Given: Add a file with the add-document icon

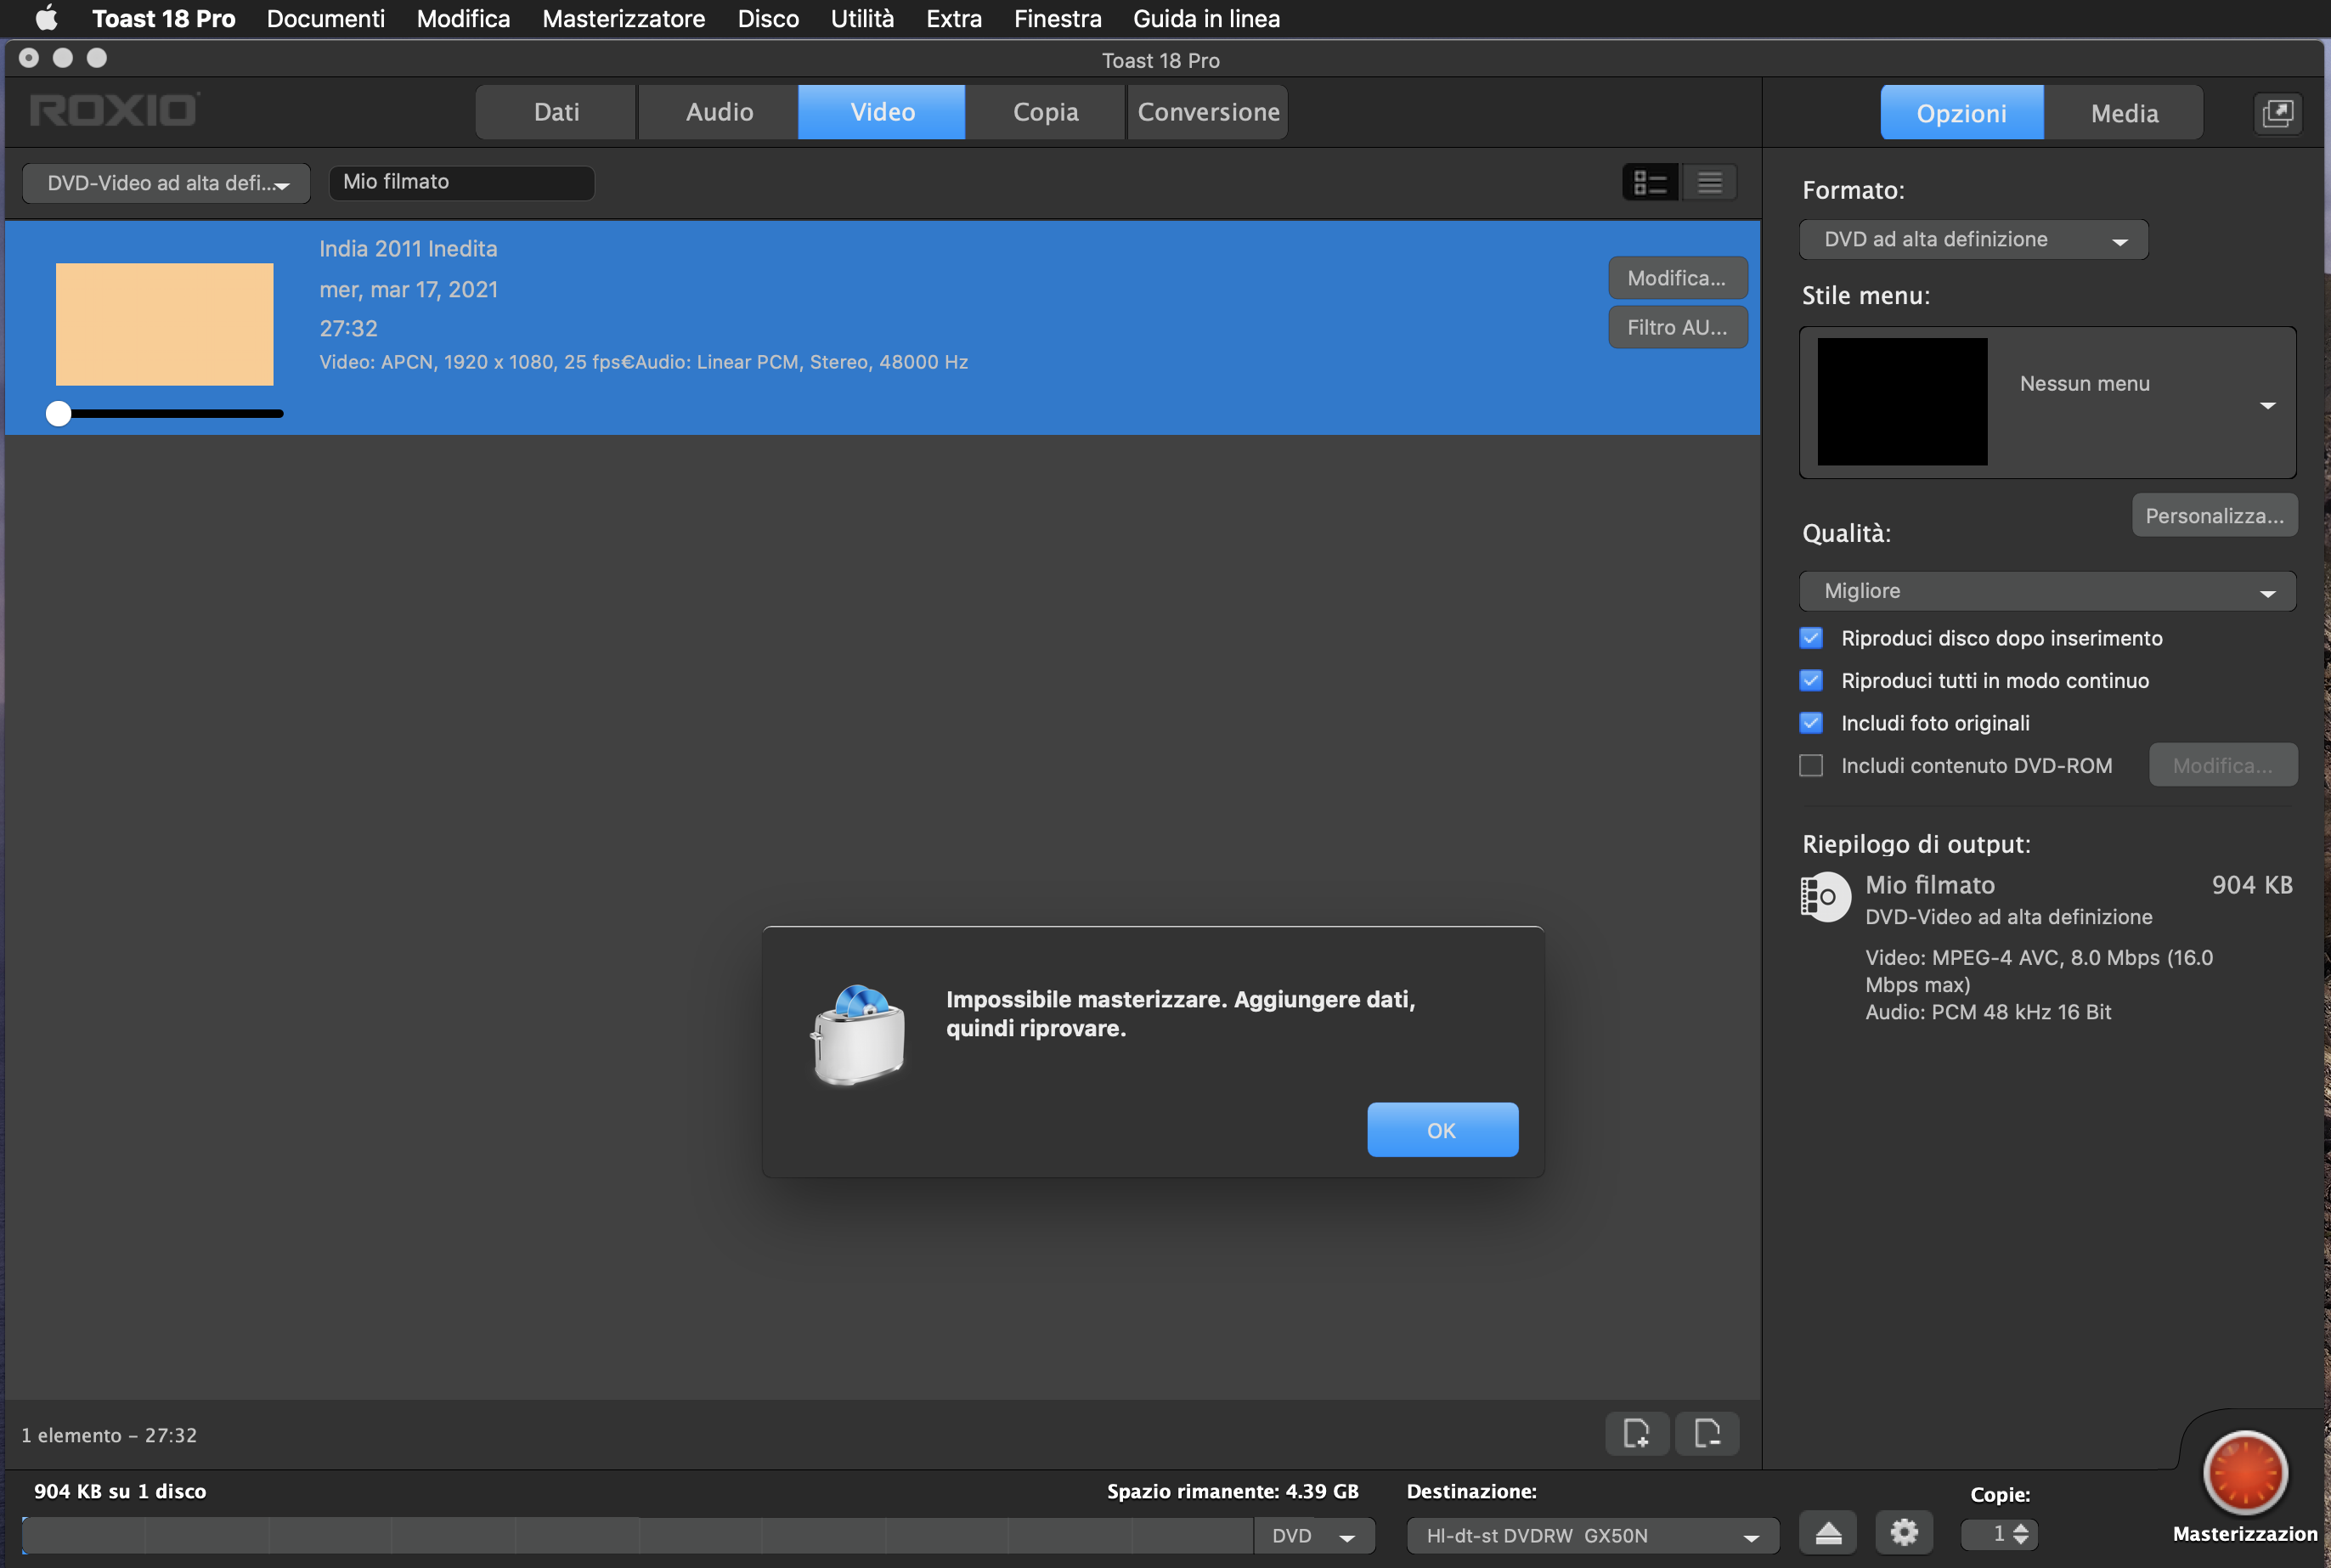Looking at the screenshot, I should click(x=1637, y=1433).
